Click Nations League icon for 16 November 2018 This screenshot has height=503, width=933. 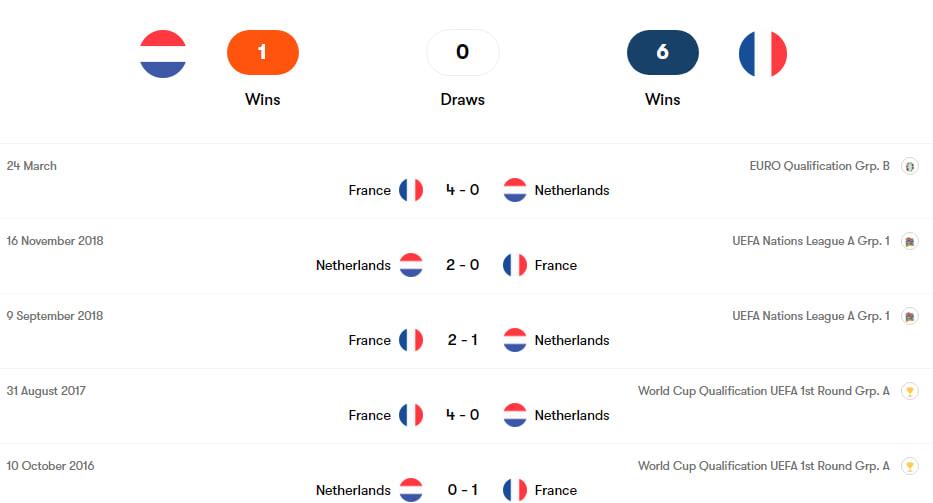point(909,241)
